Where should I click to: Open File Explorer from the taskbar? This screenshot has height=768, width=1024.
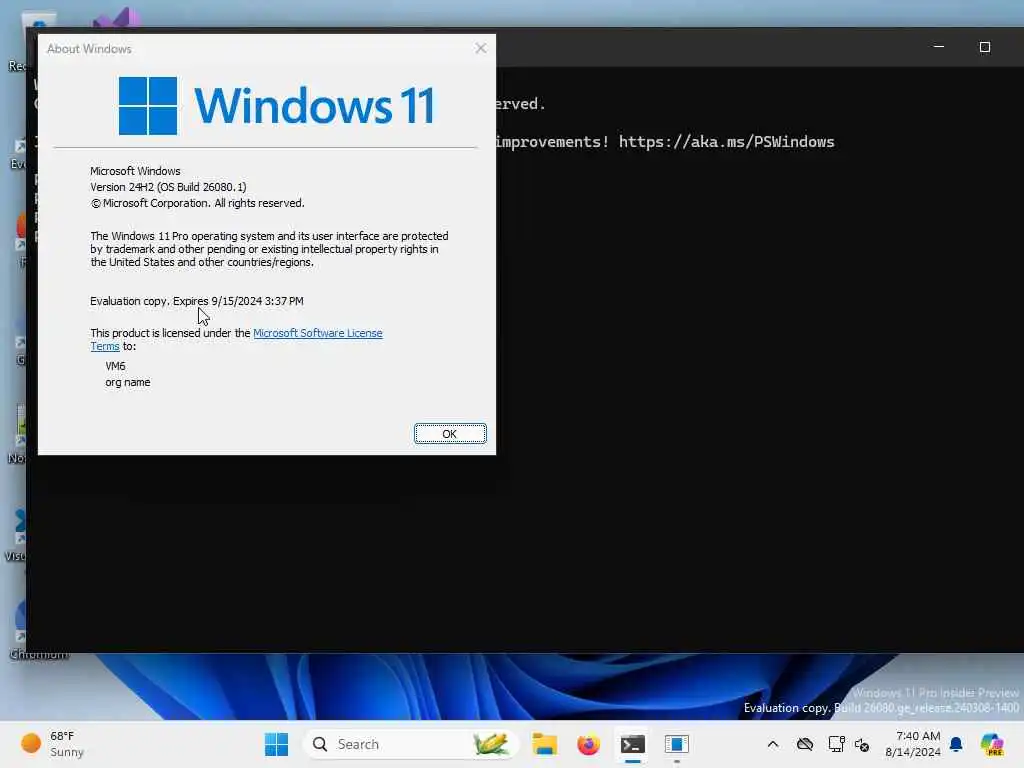(544, 744)
